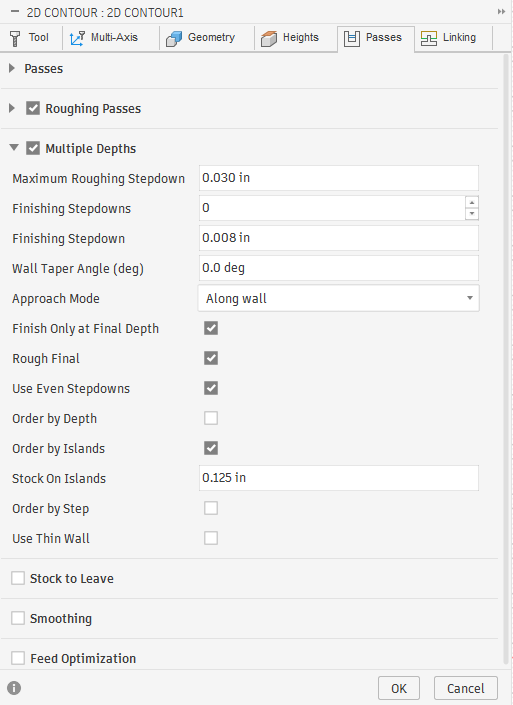This screenshot has width=513, height=705.
Task: Enable Order by Depth checkbox
Action: (211, 418)
